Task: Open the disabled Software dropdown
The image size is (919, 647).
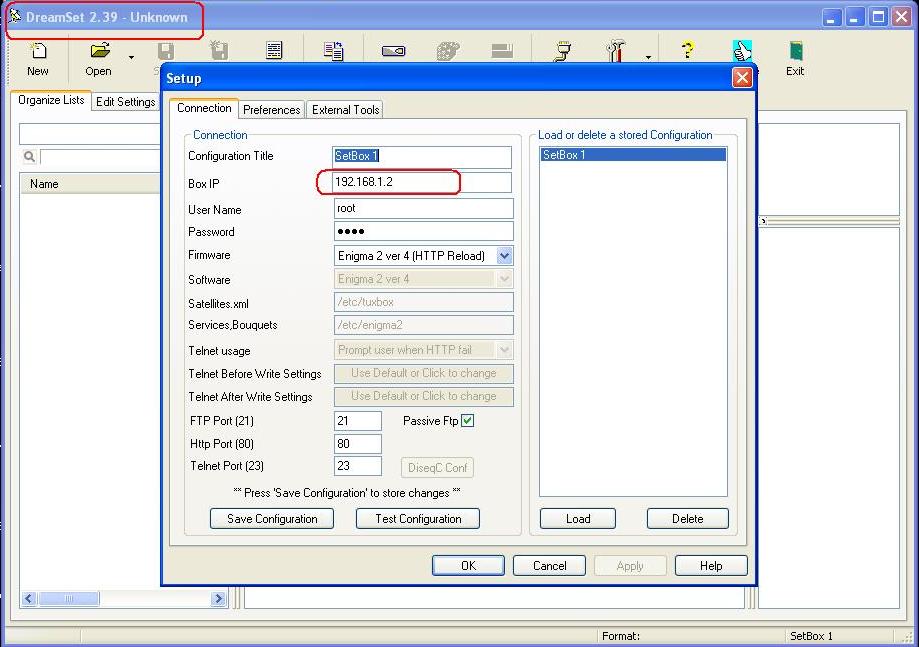Action: coord(504,279)
